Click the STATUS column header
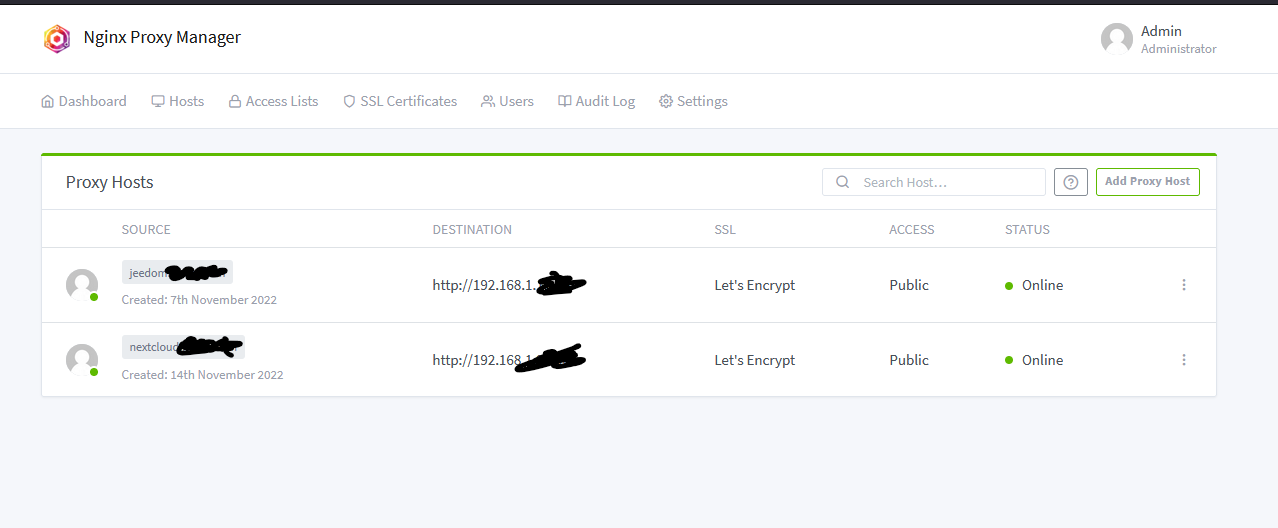This screenshot has width=1278, height=528. click(1027, 230)
